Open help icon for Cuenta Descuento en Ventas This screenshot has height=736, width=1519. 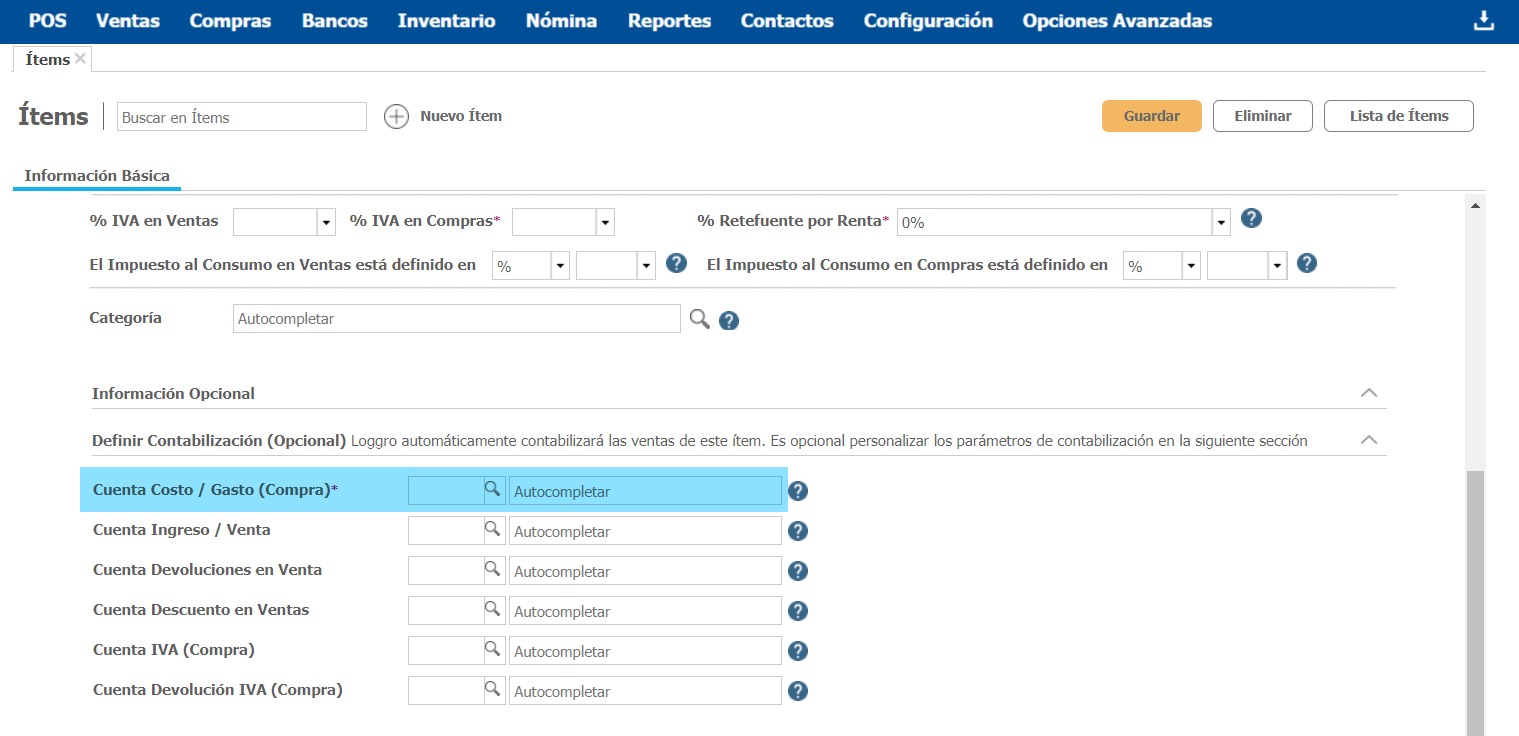pos(798,611)
